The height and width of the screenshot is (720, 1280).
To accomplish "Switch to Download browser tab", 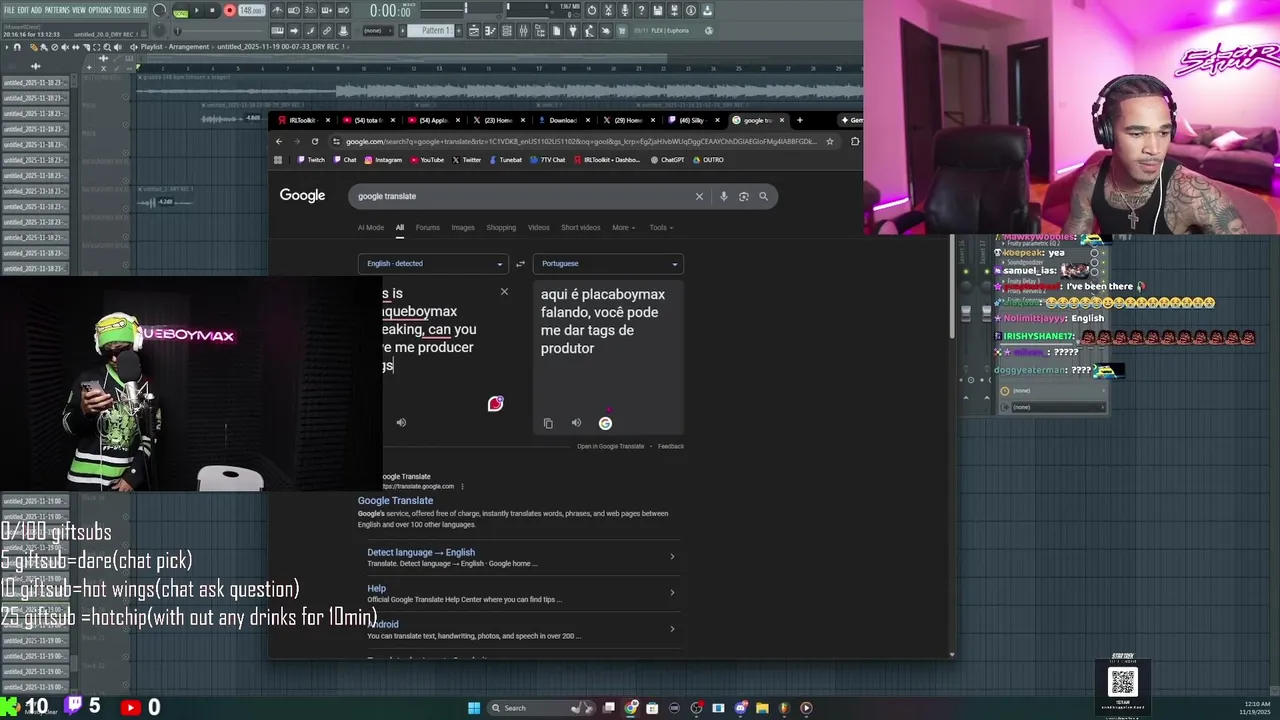I will pyautogui.click(x=563, y=120).
